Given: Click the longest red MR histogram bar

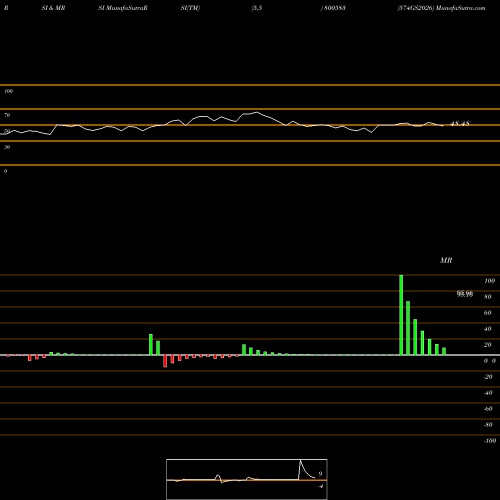Looking at the screenshot, I should pyautogui.click(x=165, y=361).
